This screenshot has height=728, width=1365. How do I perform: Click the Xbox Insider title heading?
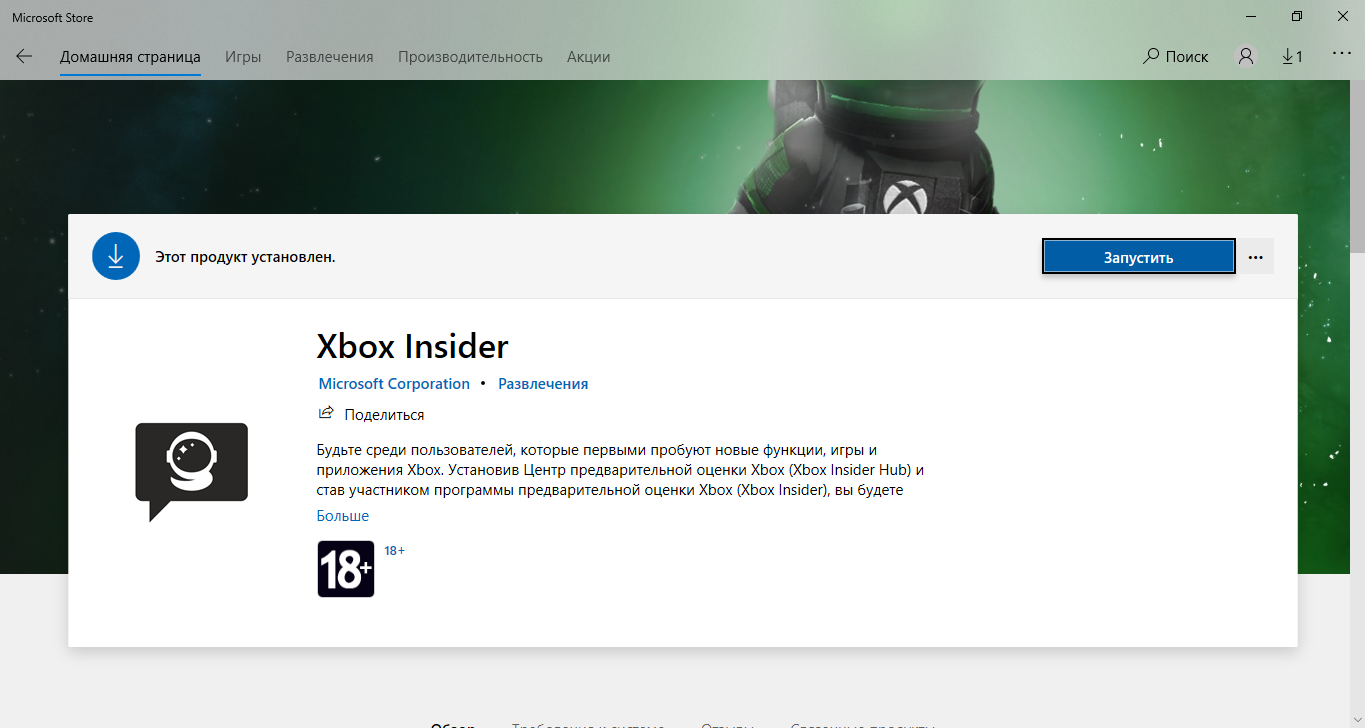coord(412,346)
